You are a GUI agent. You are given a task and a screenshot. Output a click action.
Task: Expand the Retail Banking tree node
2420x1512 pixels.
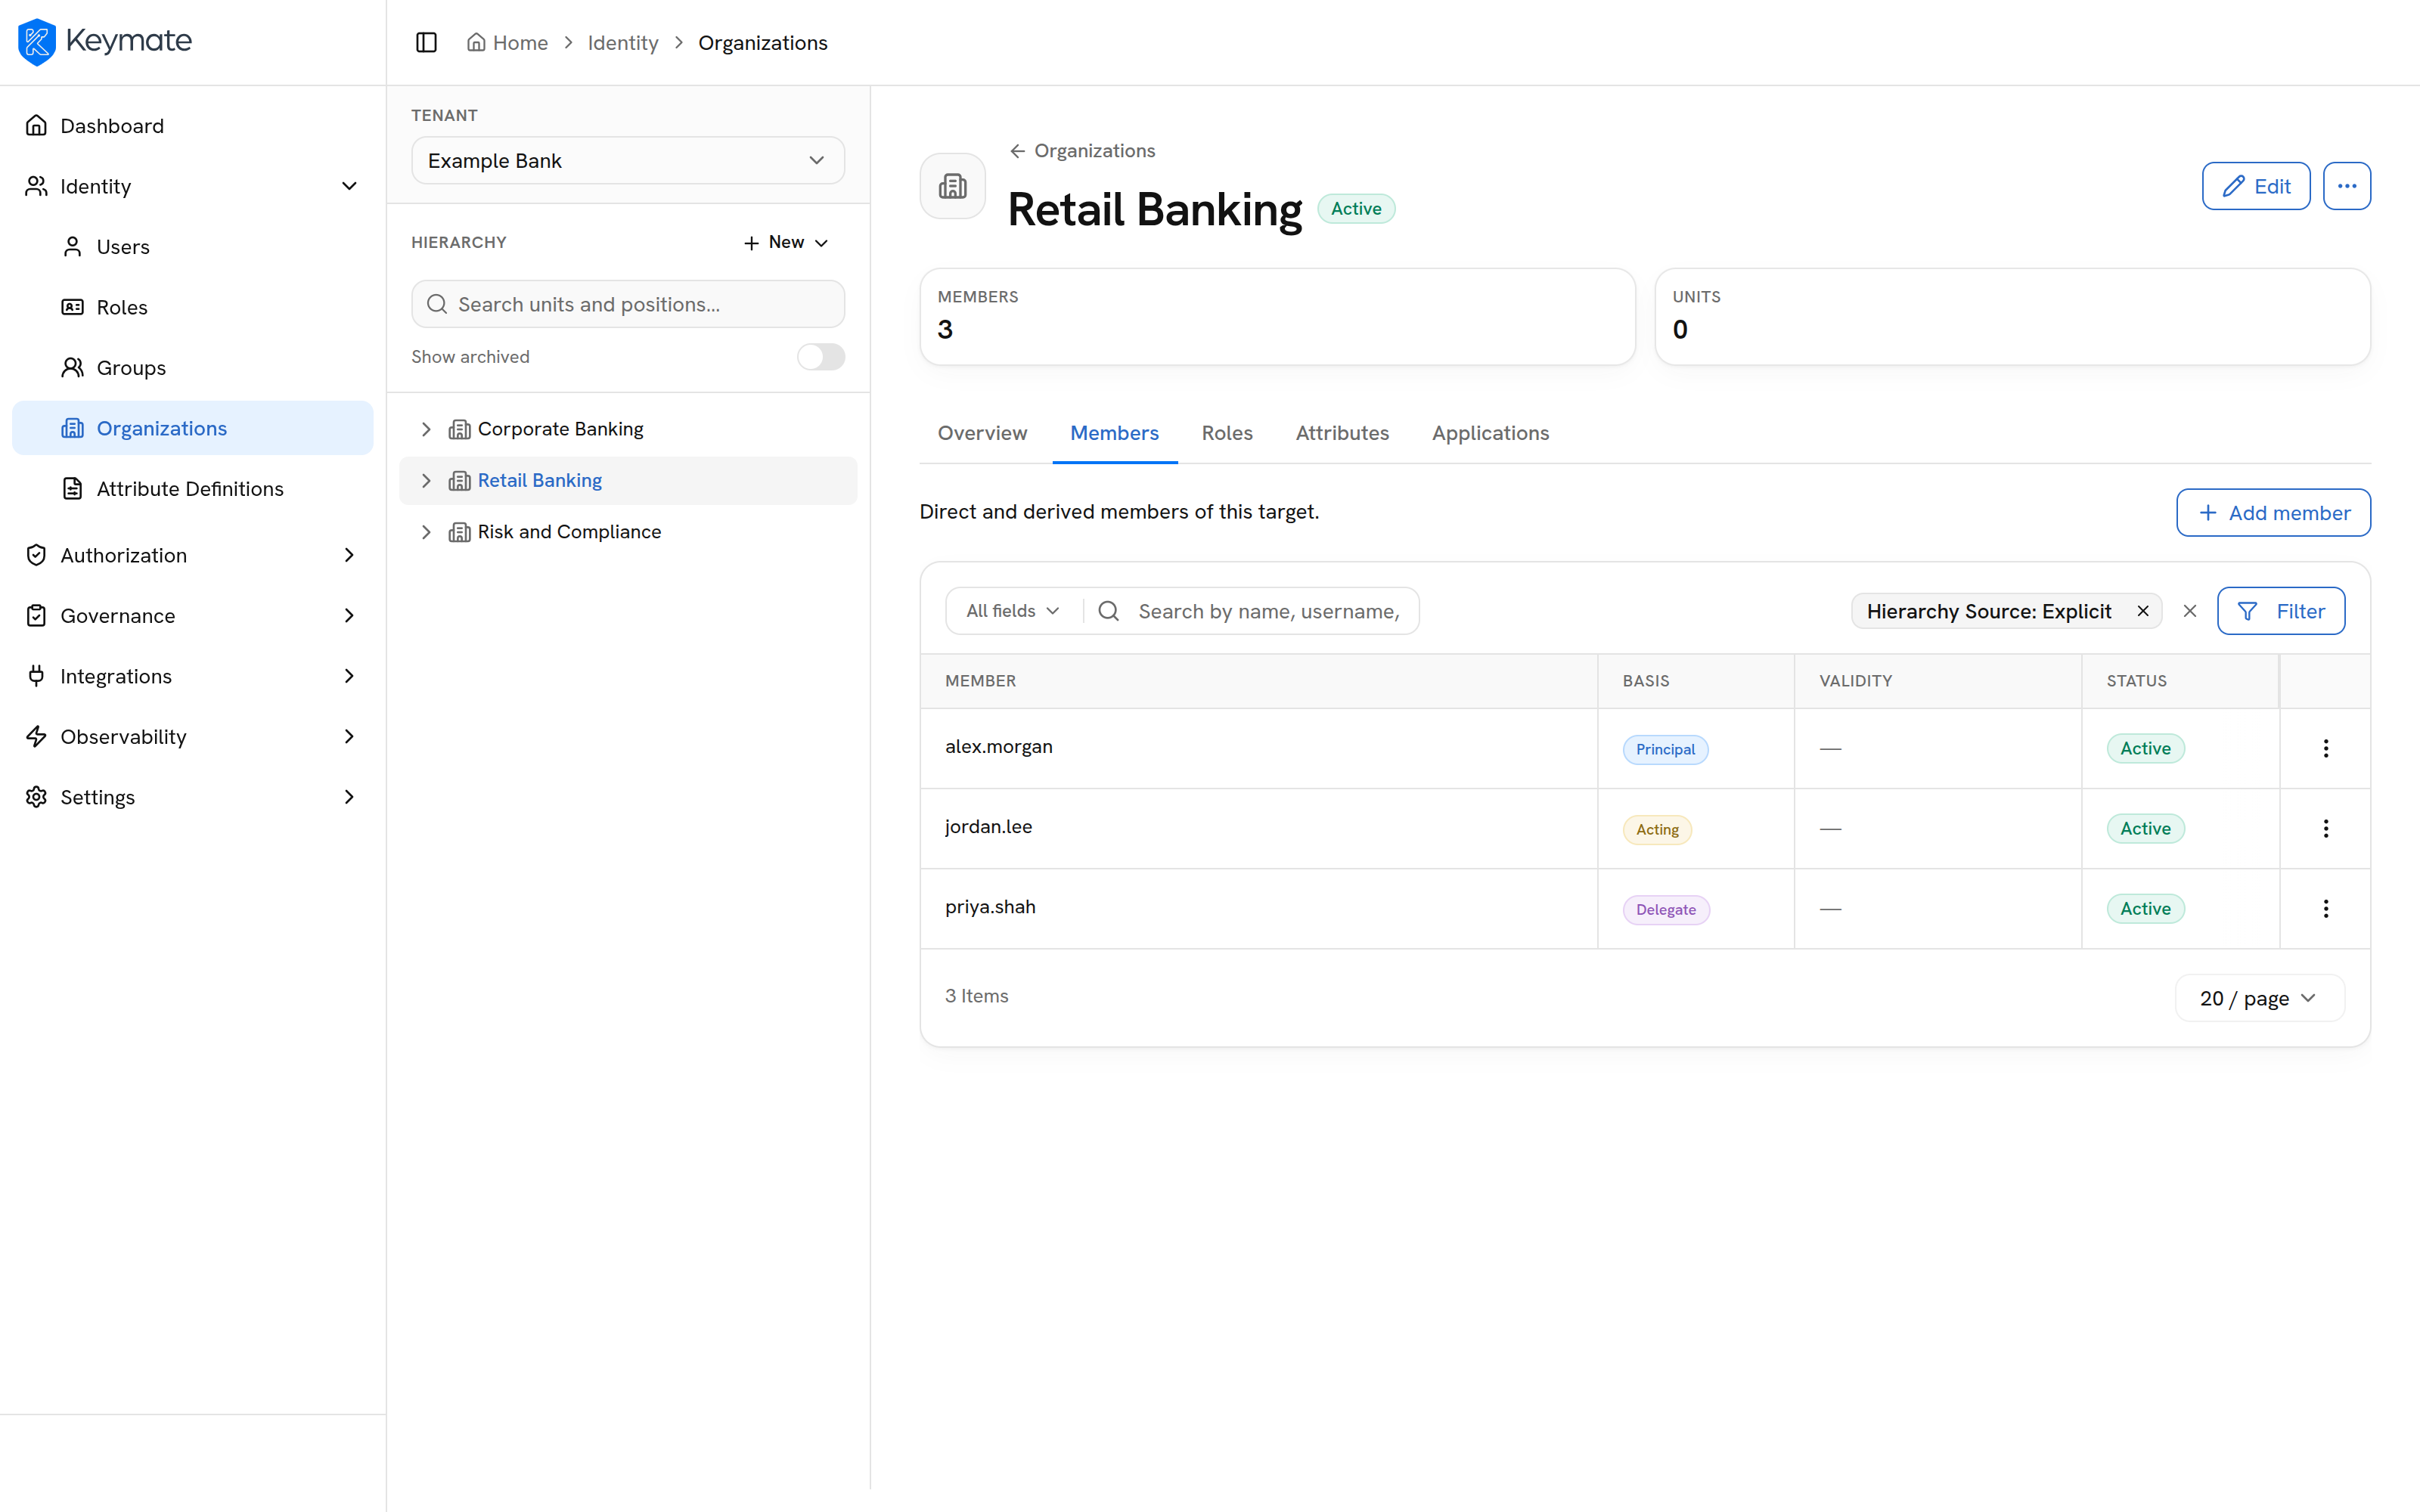[426, 481]
